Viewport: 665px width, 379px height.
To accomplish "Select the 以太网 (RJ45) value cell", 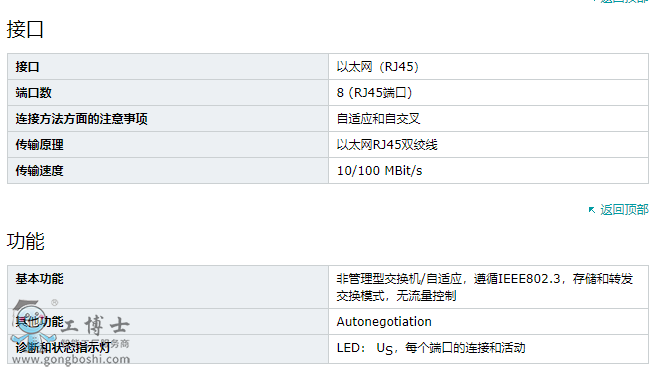I will (488, 67).
